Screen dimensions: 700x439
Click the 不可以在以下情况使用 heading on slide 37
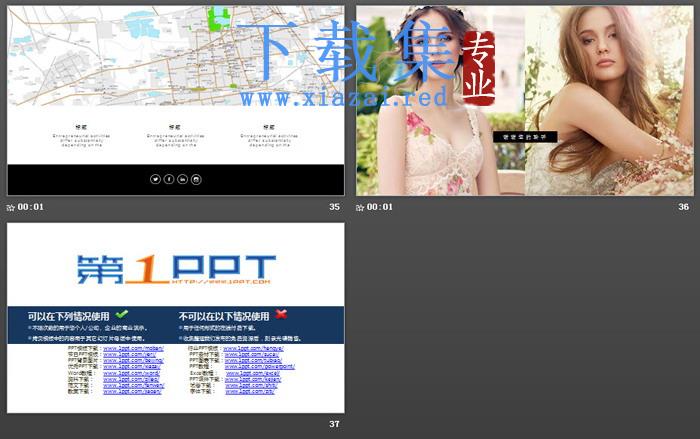(x=224, y=317)
